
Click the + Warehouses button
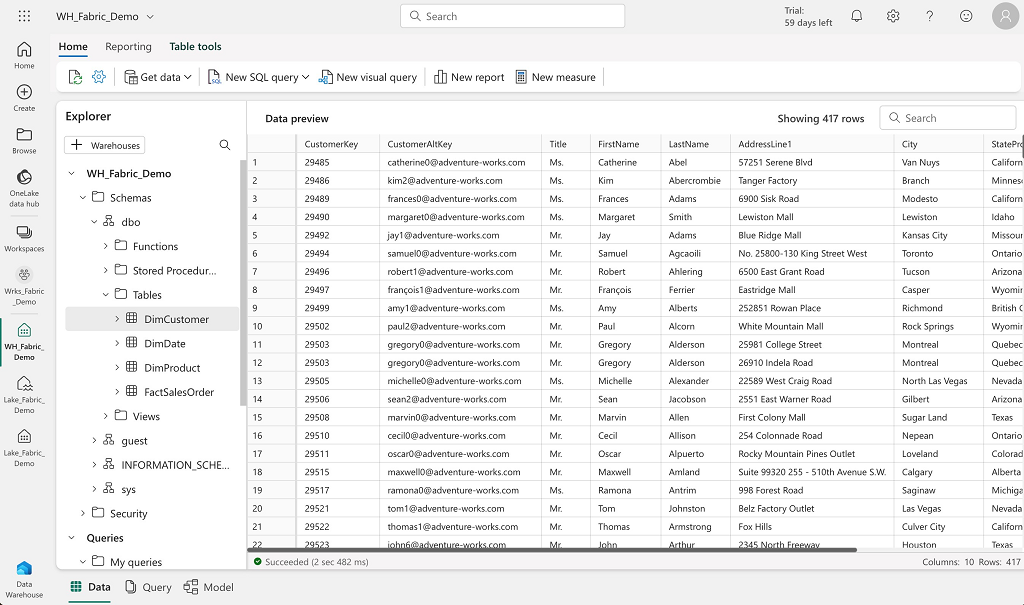(x=104, y=145)
